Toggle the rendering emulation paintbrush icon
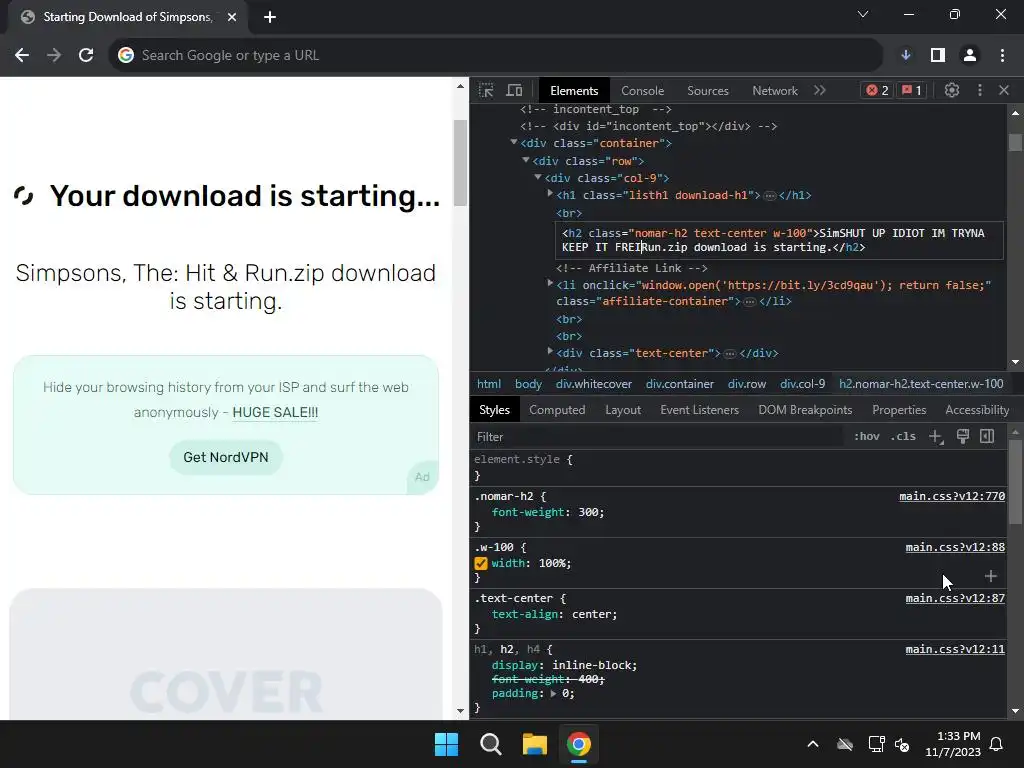Image resolution: width=1024 pixels, height=768 pixels. (963, 436)
